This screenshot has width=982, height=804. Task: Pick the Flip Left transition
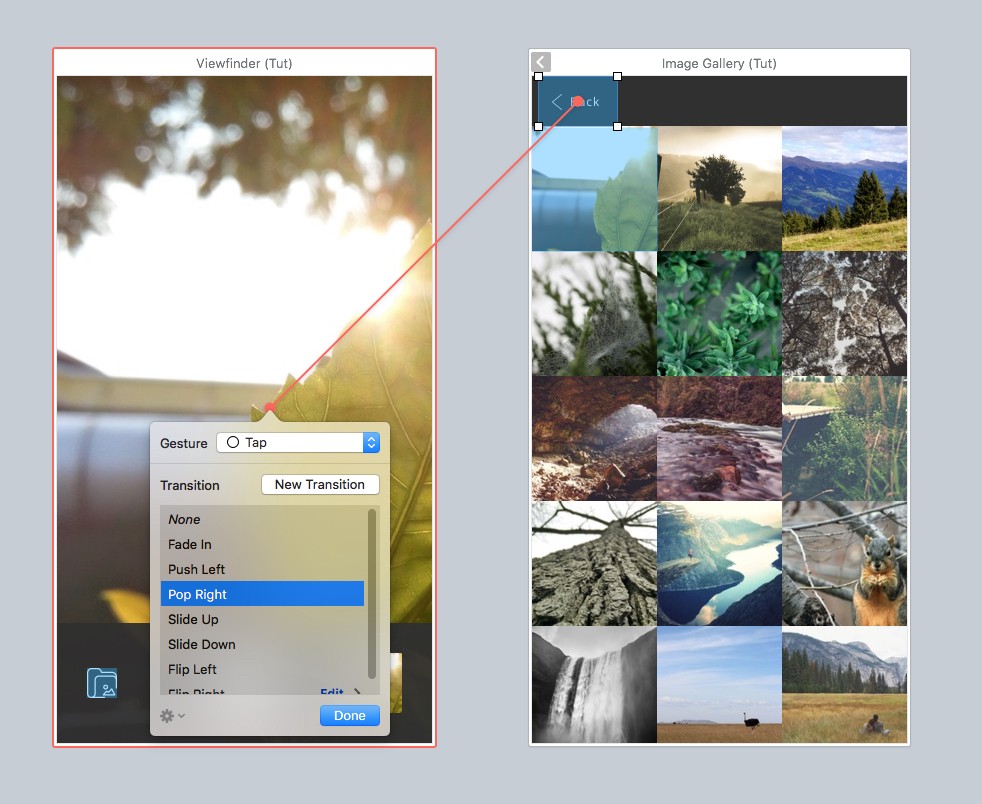click(192, 670)
